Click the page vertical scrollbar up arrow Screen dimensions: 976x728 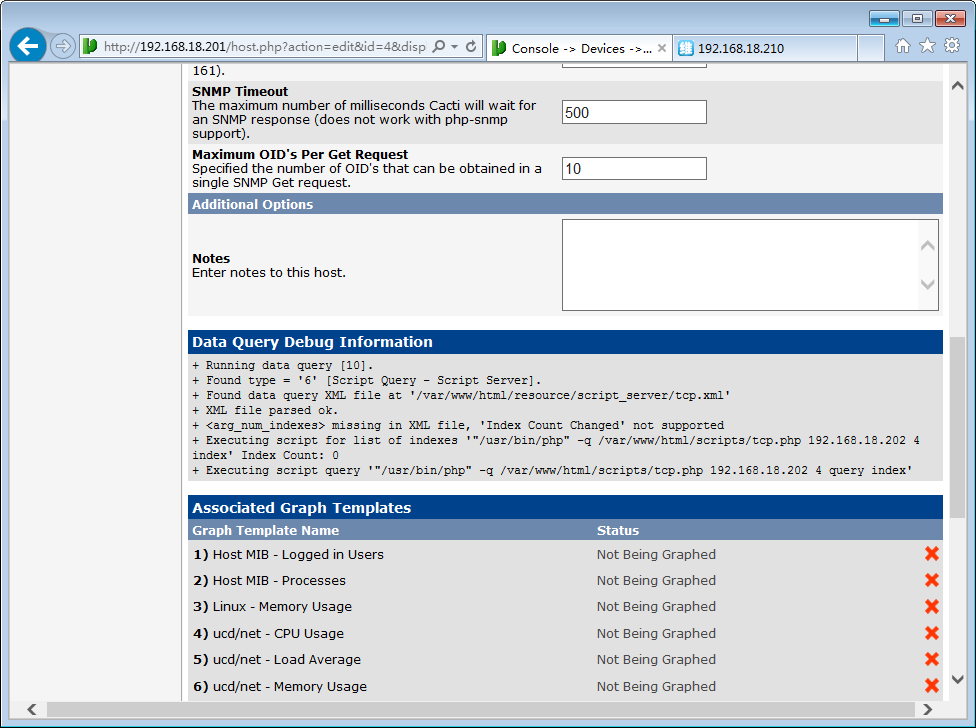click(x=958, y=86)
